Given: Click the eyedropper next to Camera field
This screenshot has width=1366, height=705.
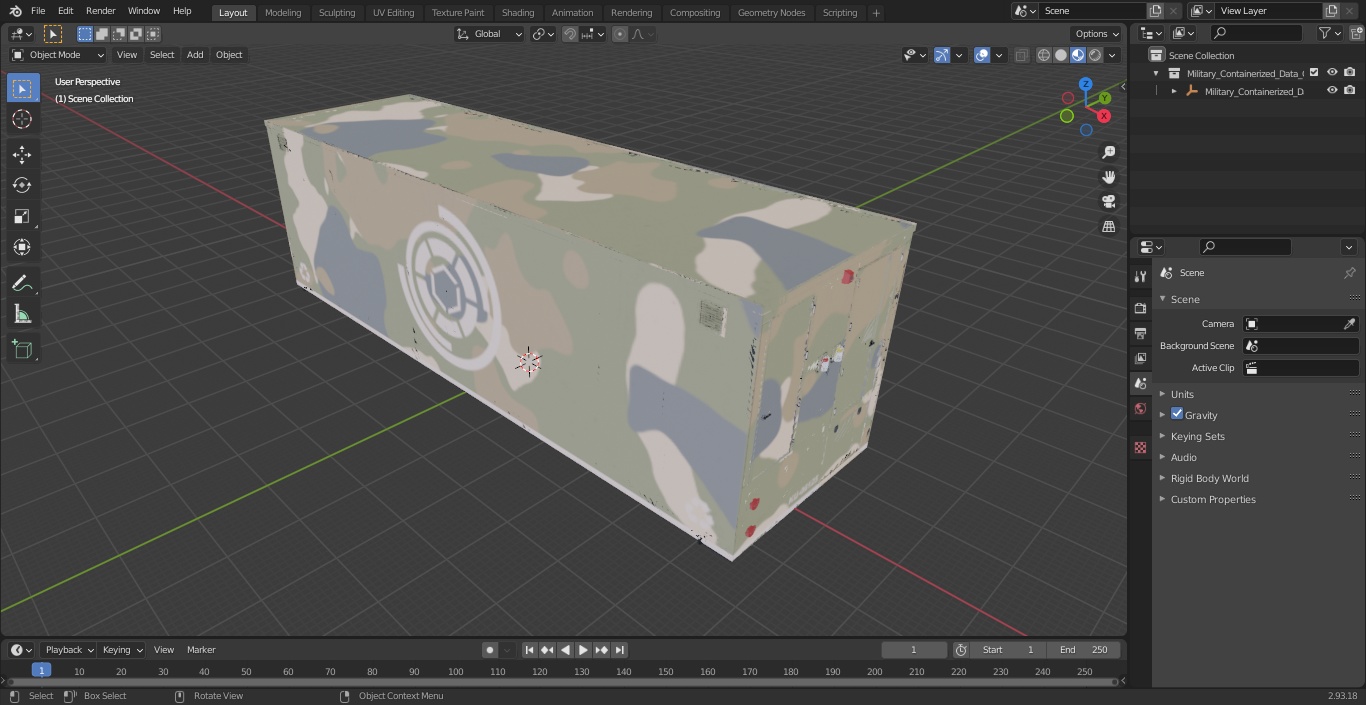Looking at the screenshot, I should [1349, 324].
